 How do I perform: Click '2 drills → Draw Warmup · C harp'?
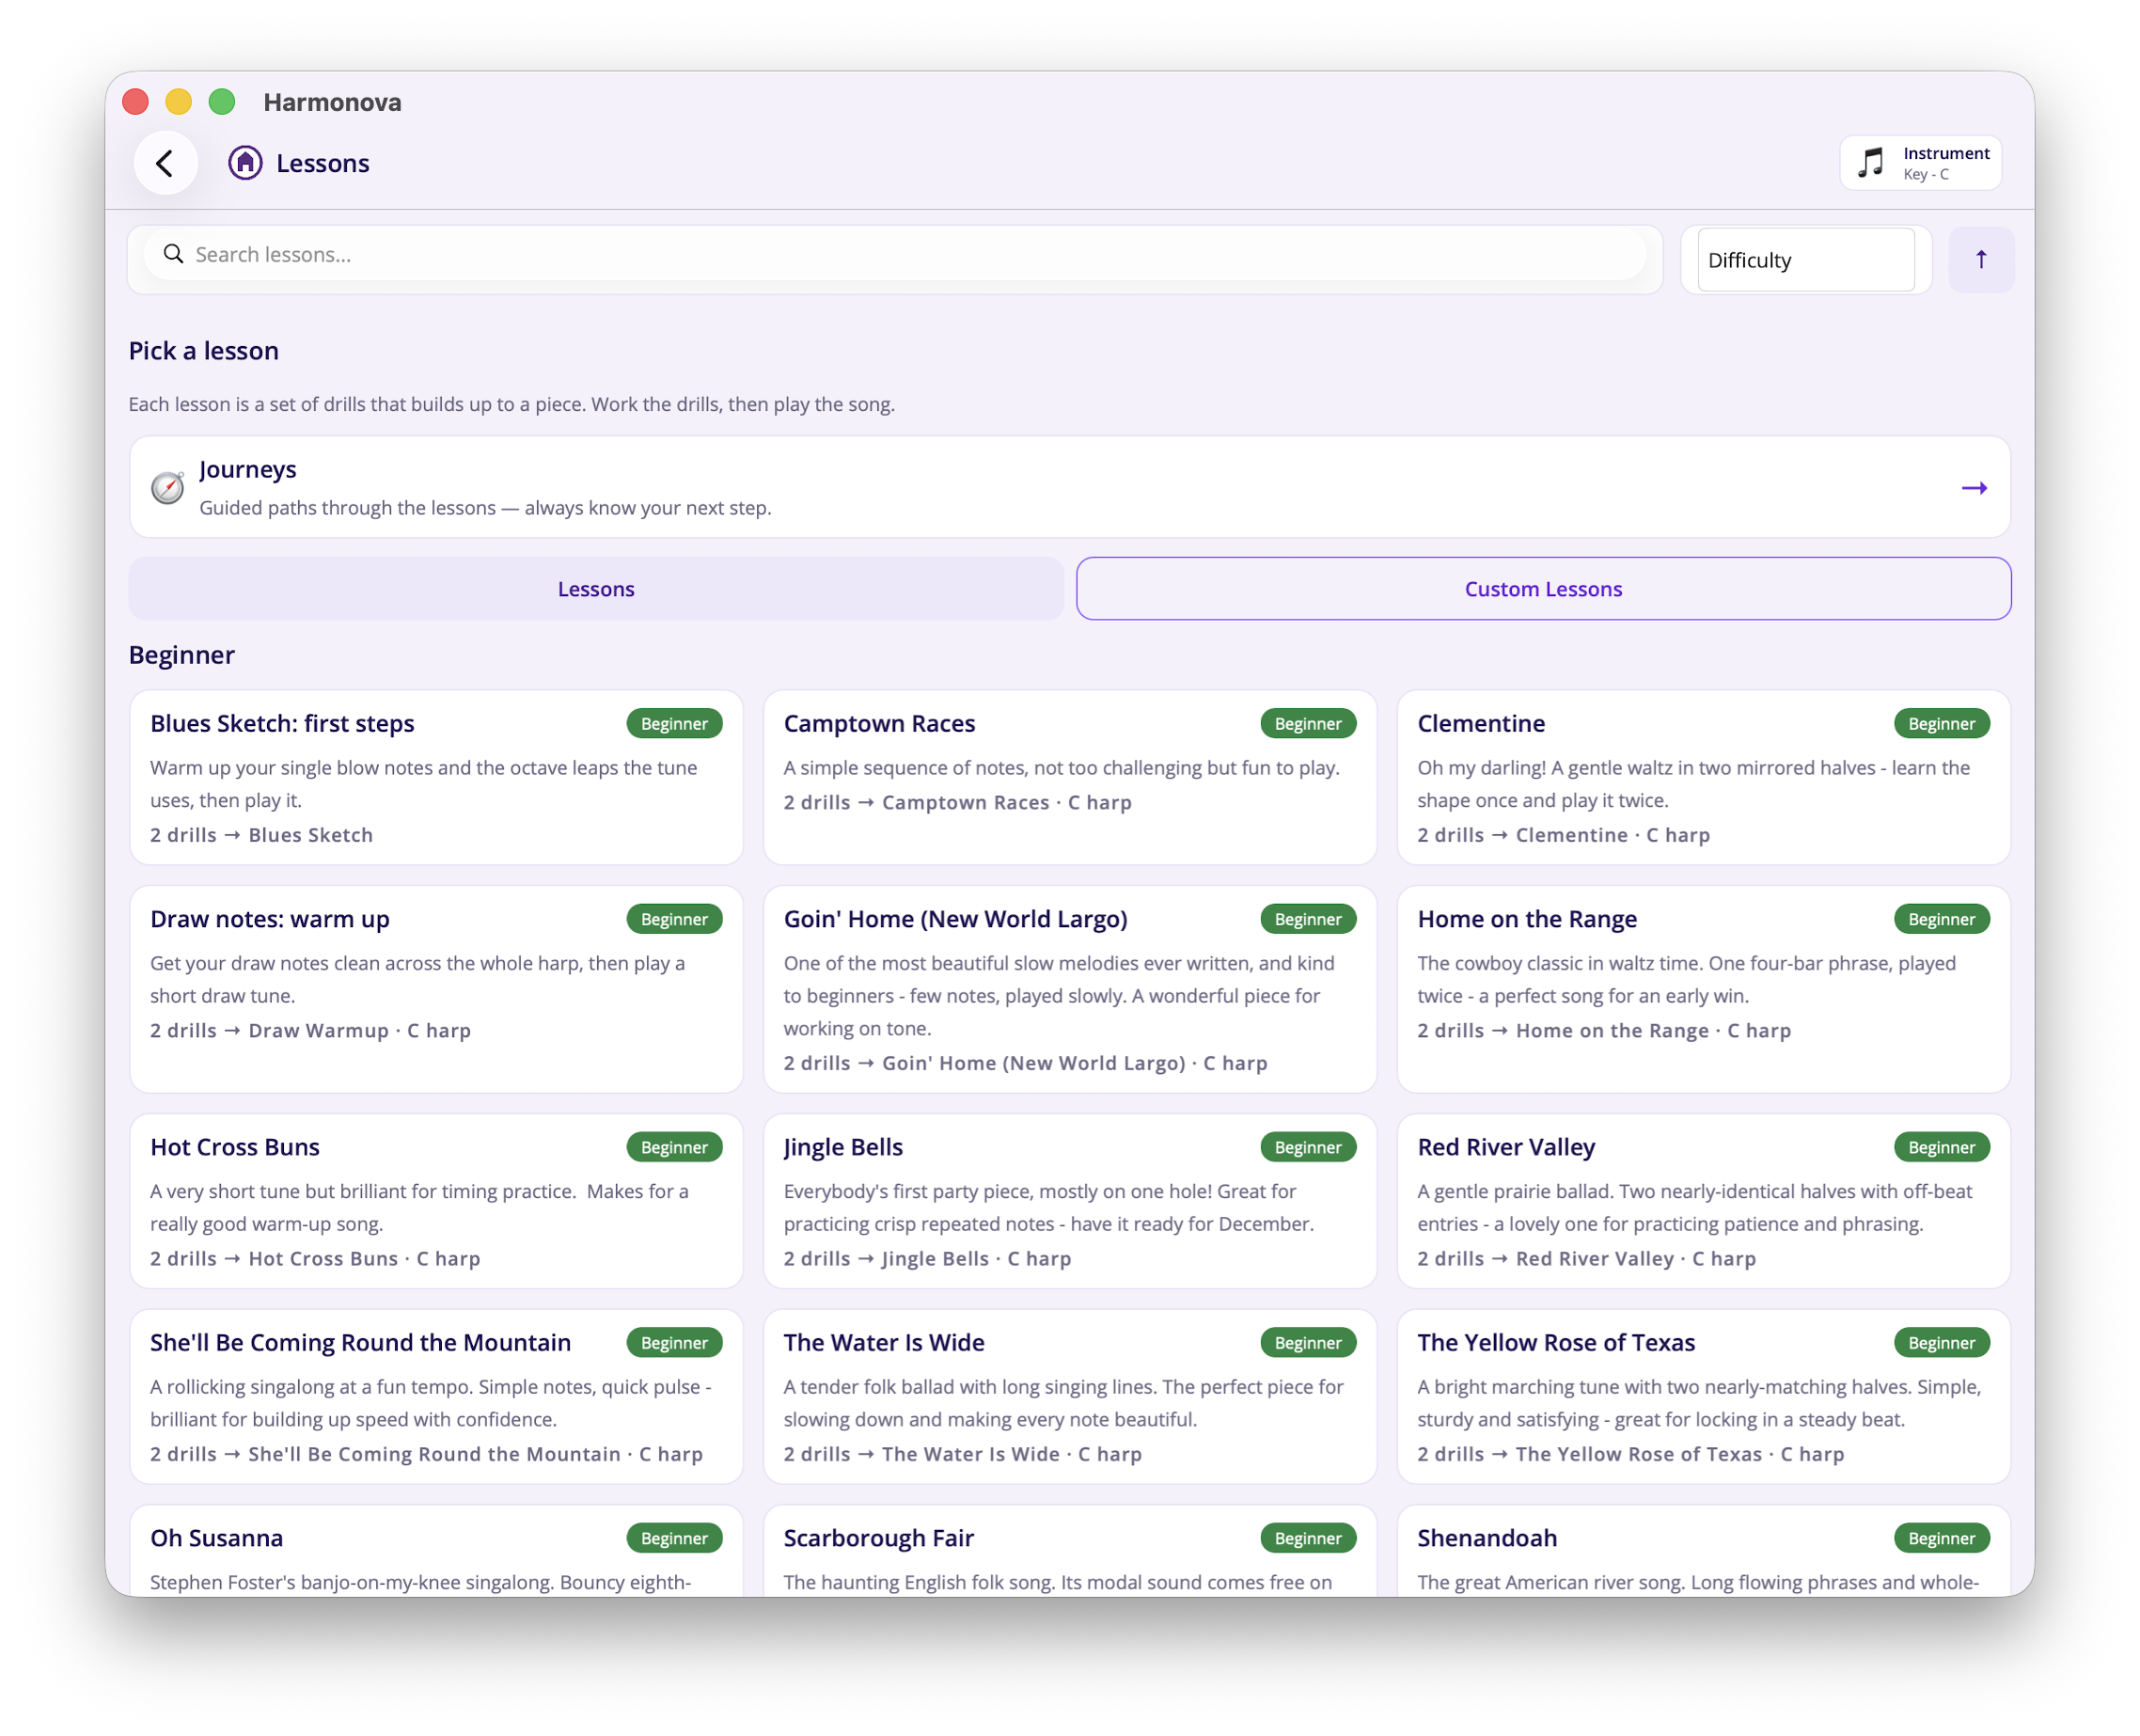click(310, 1030)
